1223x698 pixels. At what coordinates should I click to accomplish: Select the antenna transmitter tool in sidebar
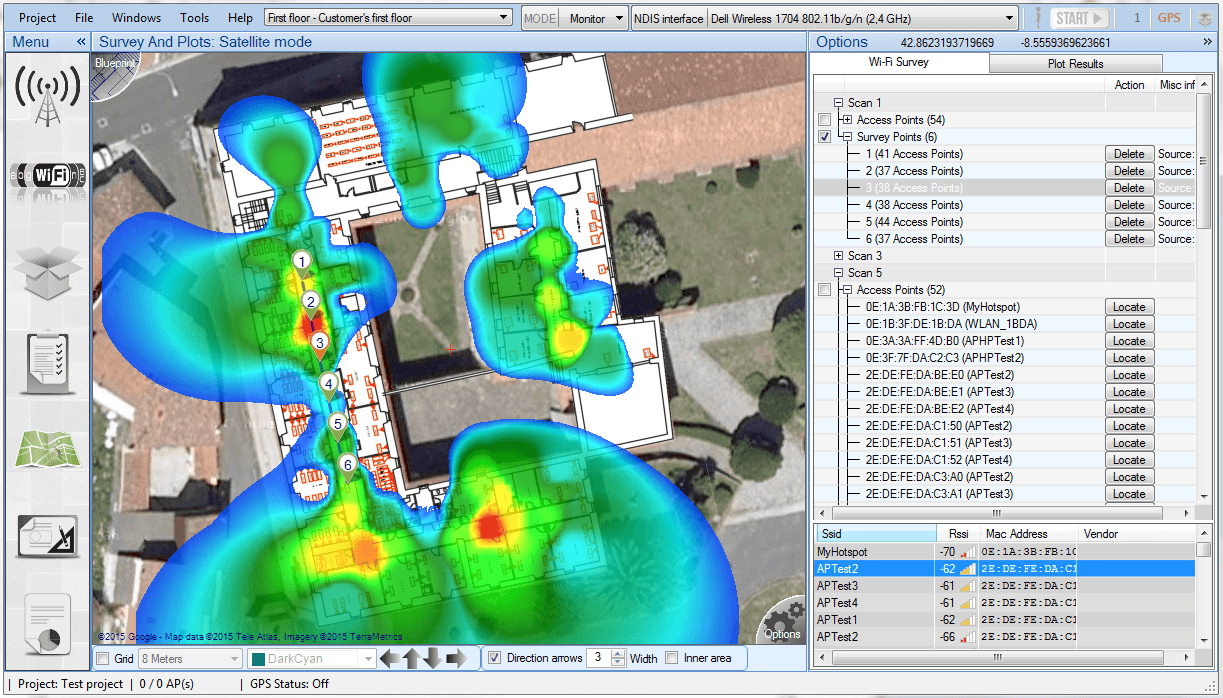(48, 90)
